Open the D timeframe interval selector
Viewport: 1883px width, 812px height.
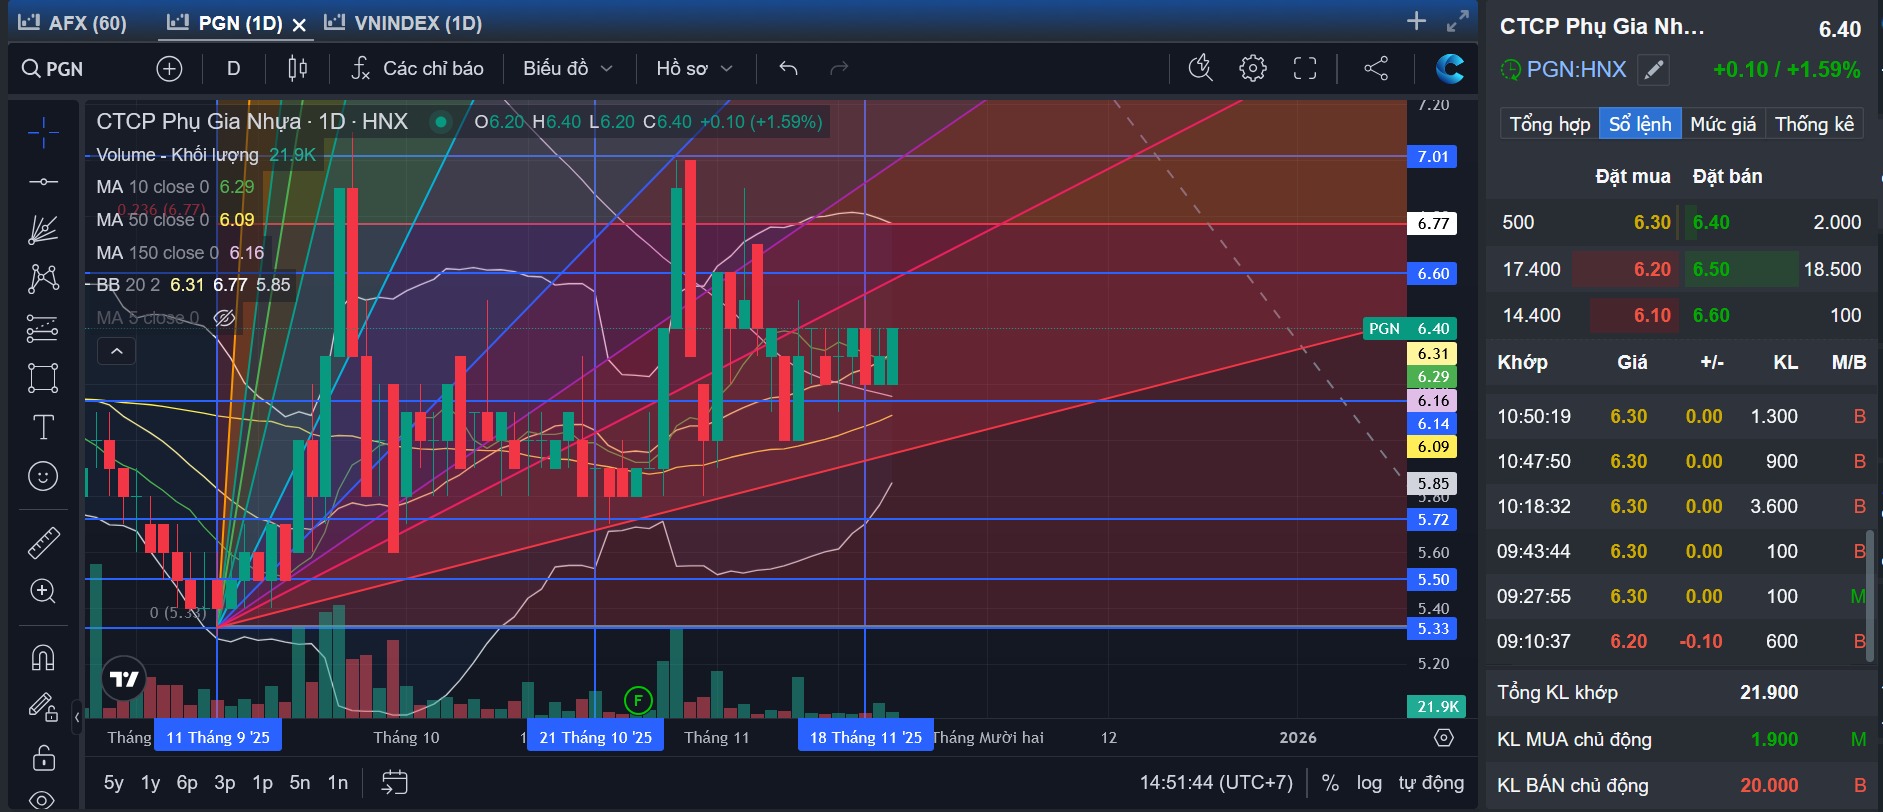point(233,69)
